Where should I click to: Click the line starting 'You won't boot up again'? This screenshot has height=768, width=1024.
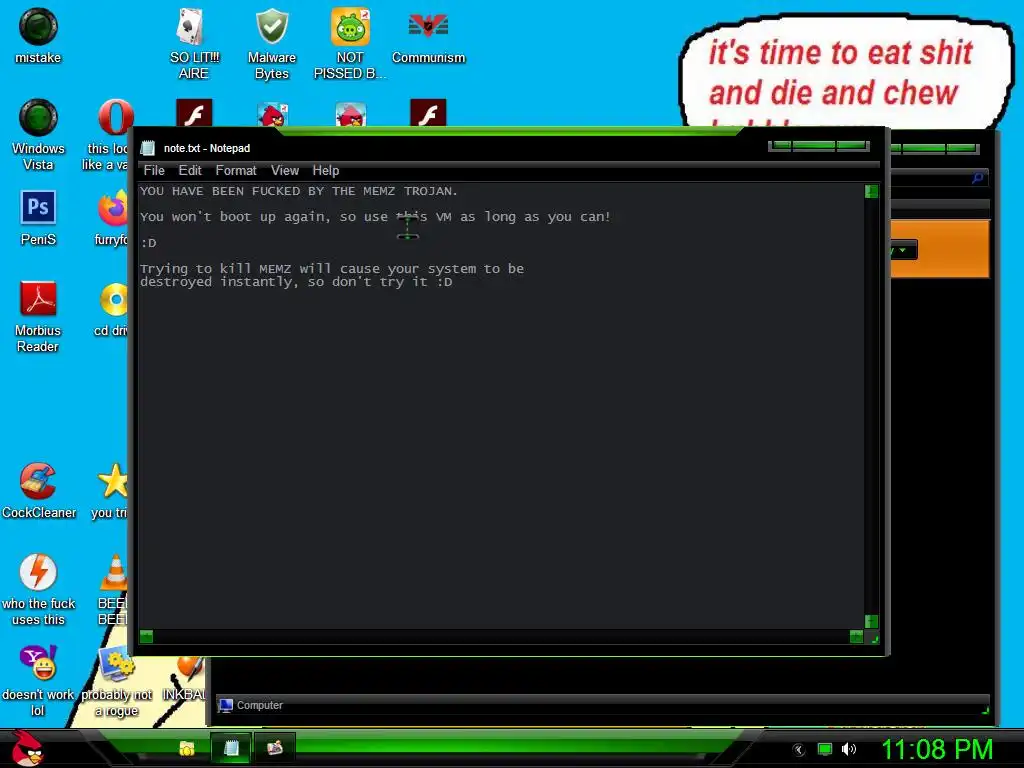pyautogui.click(x=375, y=217)
